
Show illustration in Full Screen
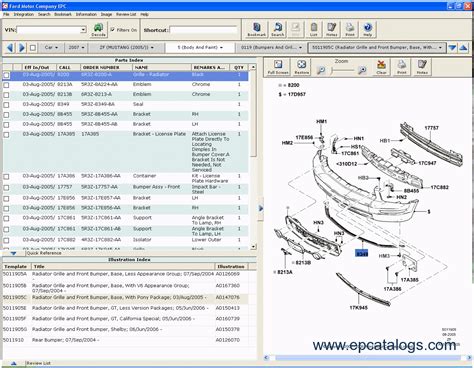278,67
